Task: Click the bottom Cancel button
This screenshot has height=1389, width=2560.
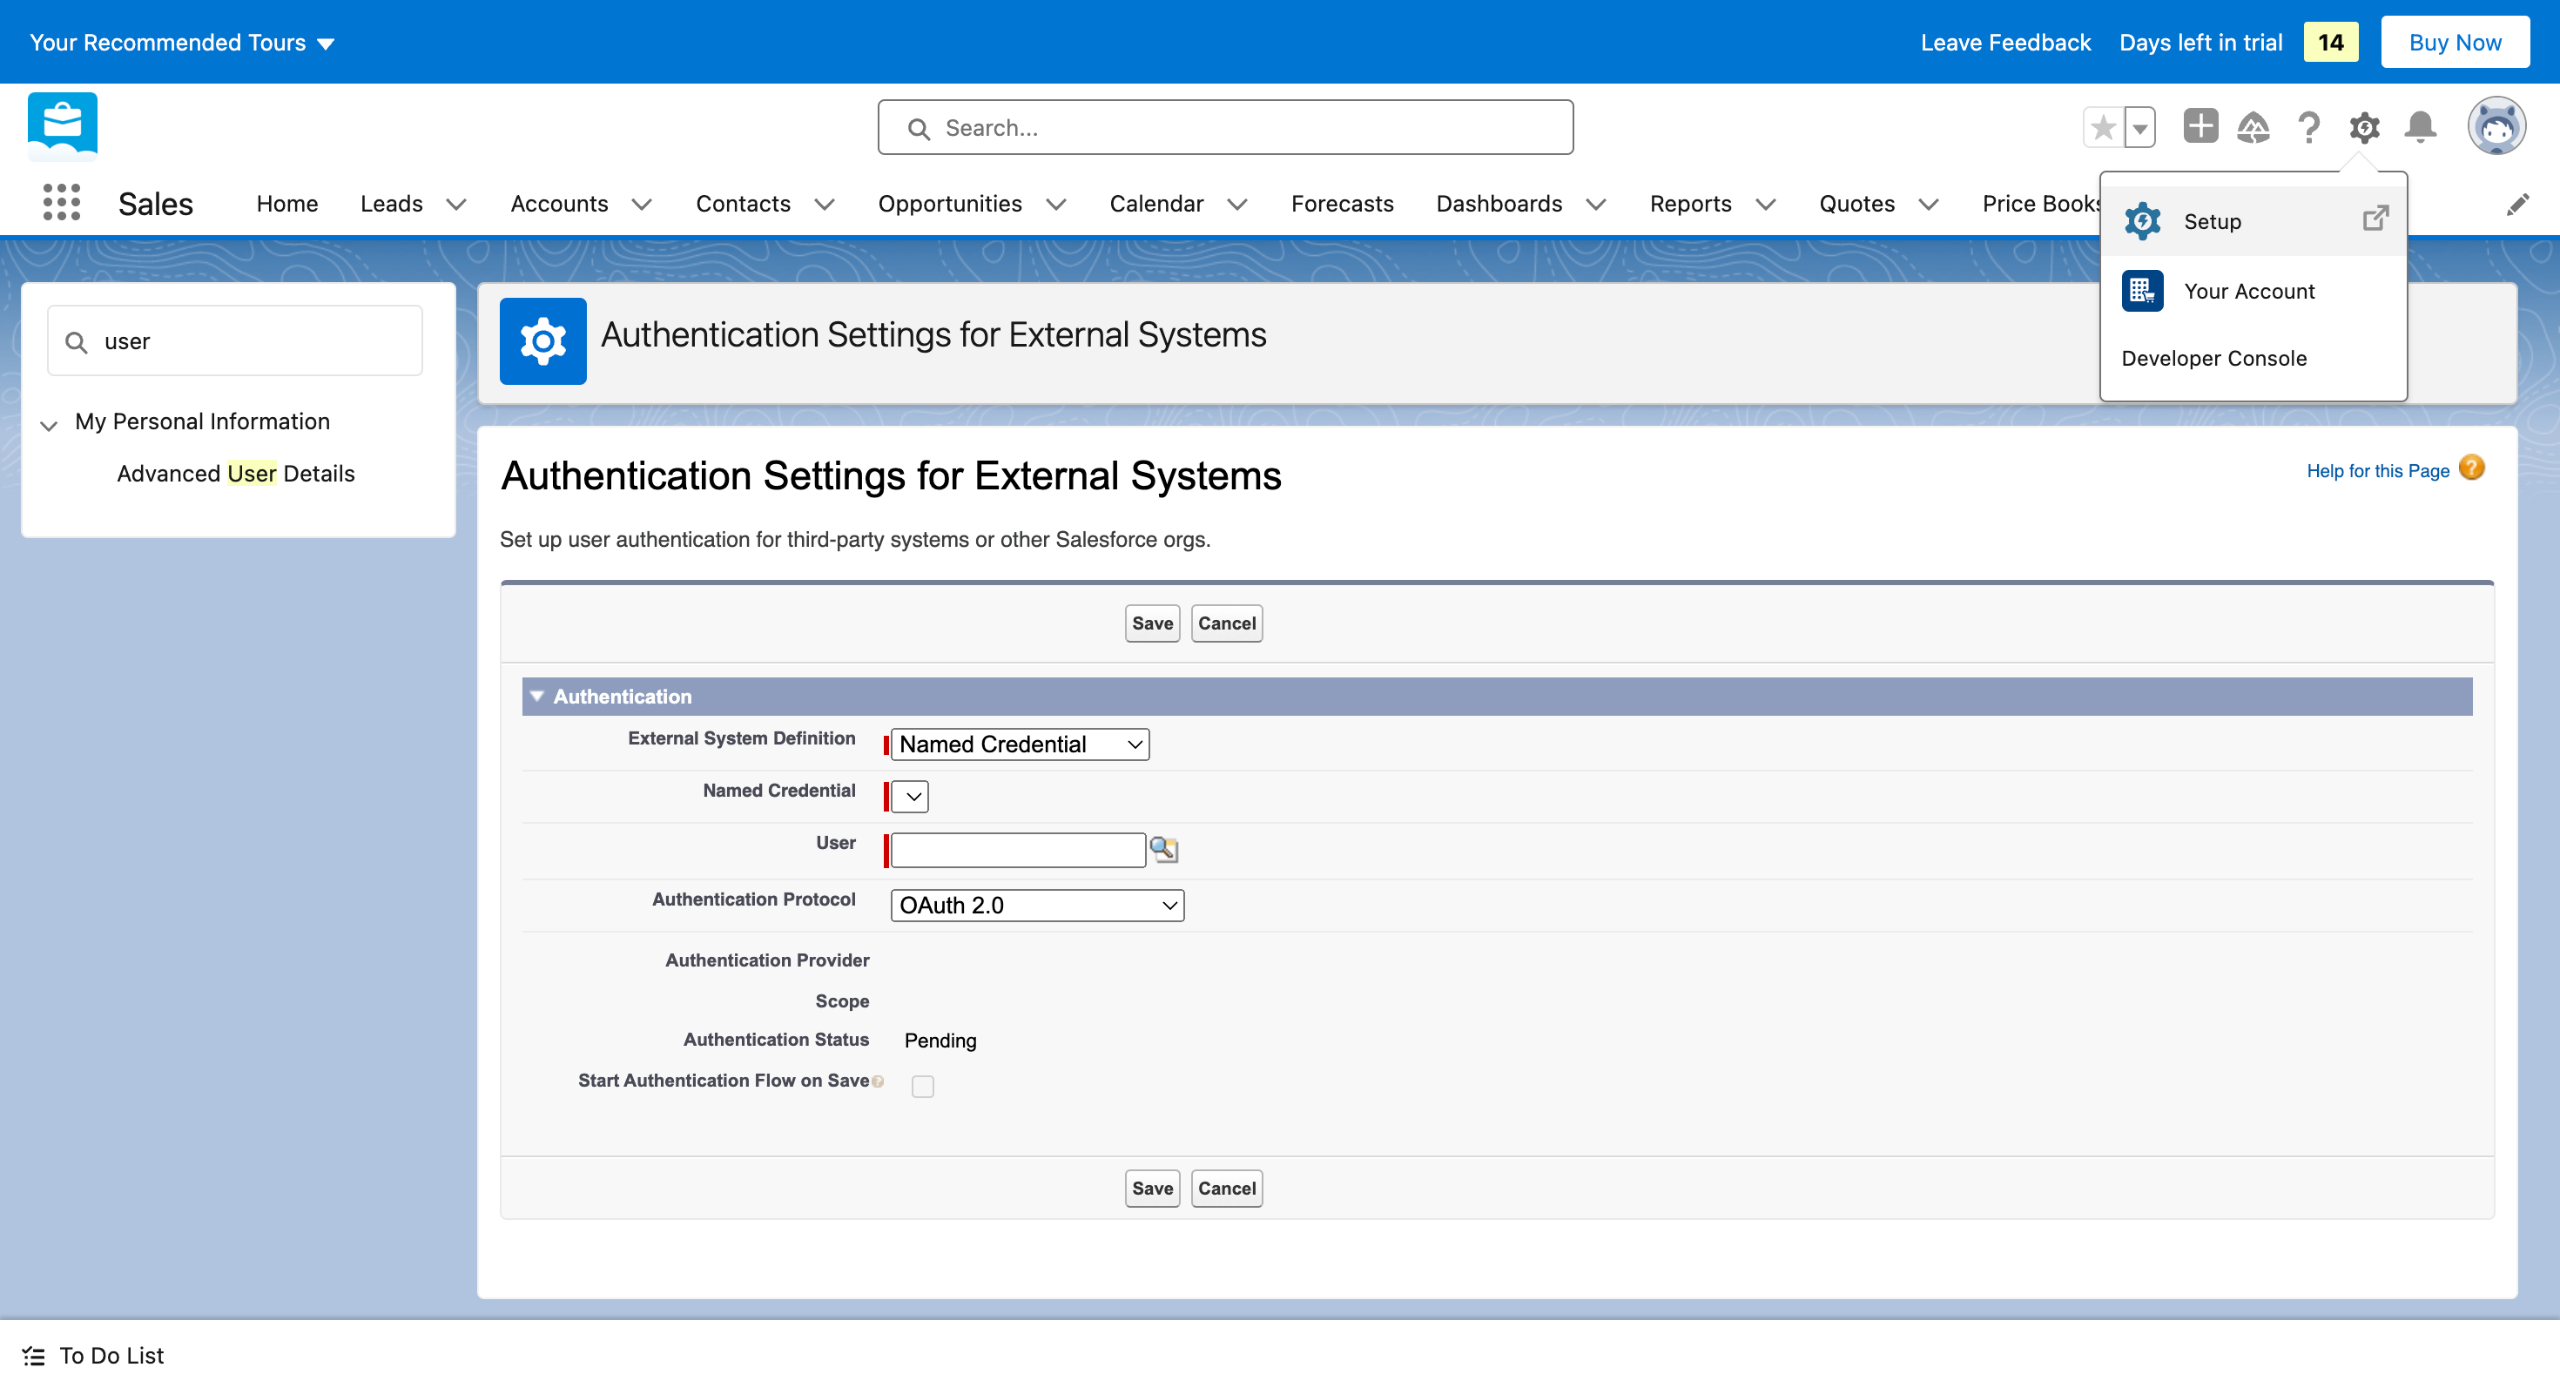Action: click(1227, 1188)
